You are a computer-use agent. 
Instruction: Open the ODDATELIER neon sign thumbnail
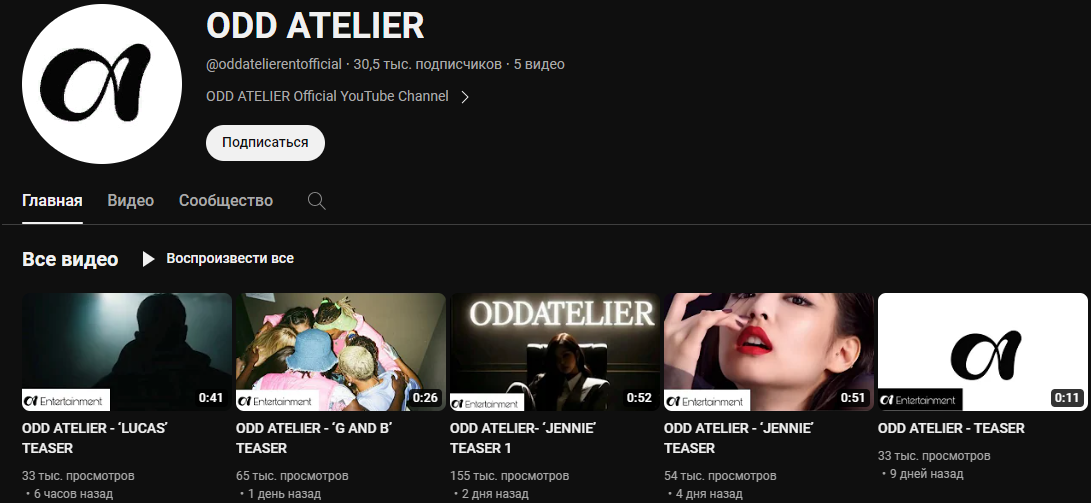click(555, 352)
